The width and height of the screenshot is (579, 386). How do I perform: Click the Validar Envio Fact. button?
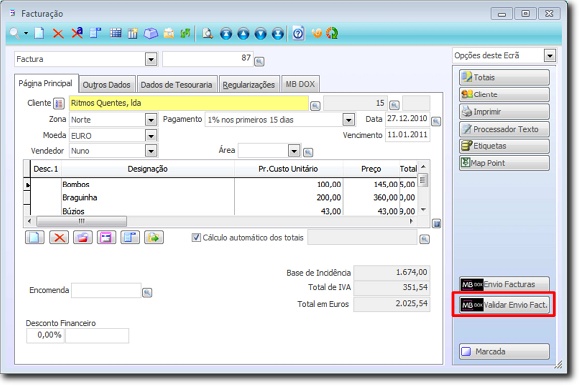coord(504,305)
